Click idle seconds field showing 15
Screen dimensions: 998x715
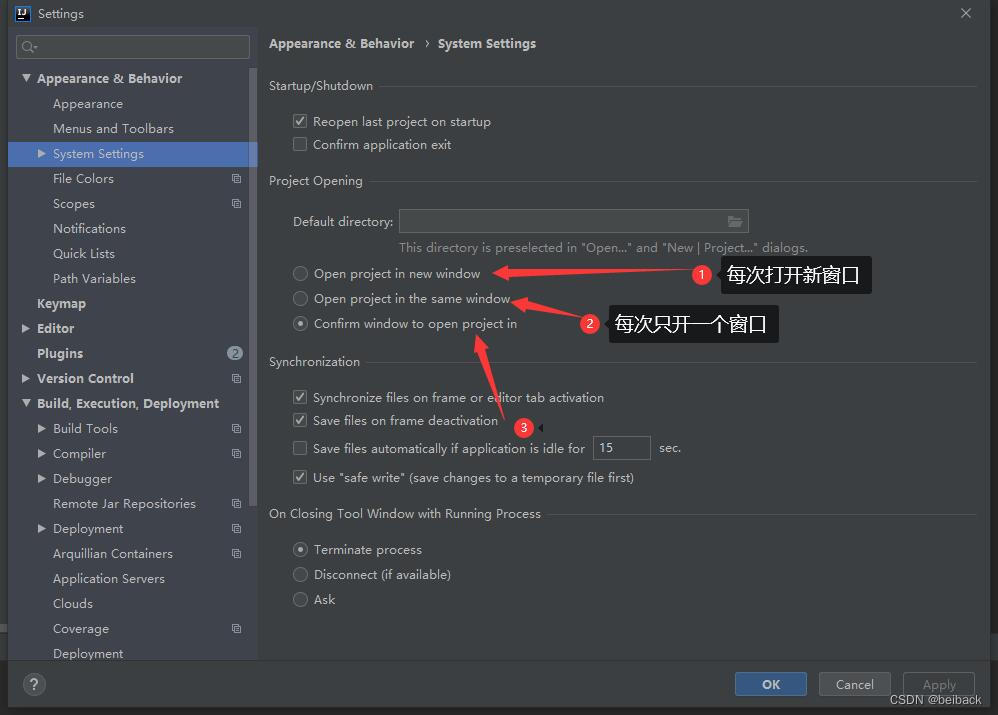point(622,448)
